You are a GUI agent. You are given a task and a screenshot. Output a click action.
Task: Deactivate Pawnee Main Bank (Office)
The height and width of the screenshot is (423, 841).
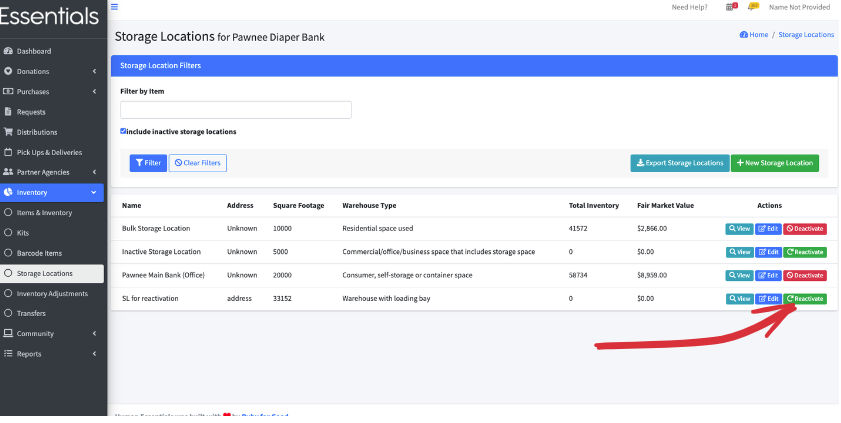point(805,276)
